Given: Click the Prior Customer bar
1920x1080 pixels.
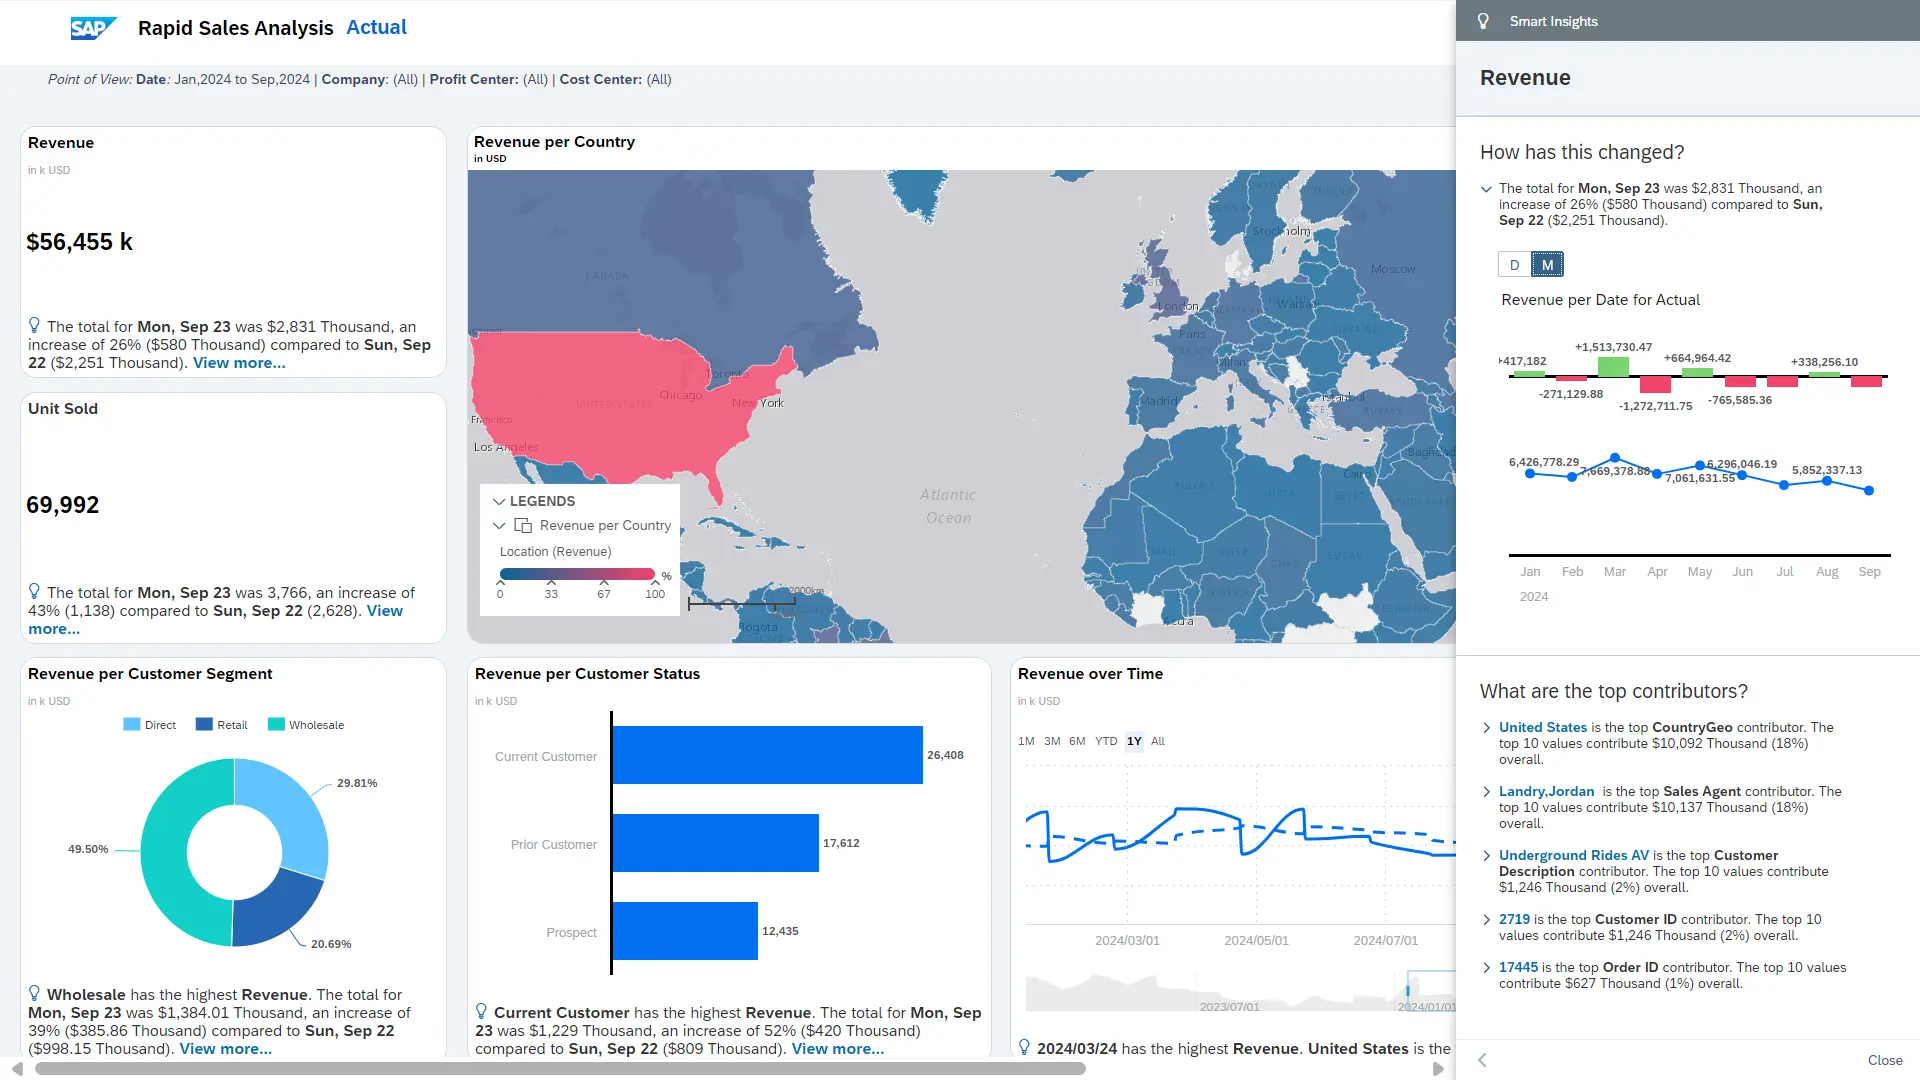Looking at the screenshot, I should click(715, 843).
